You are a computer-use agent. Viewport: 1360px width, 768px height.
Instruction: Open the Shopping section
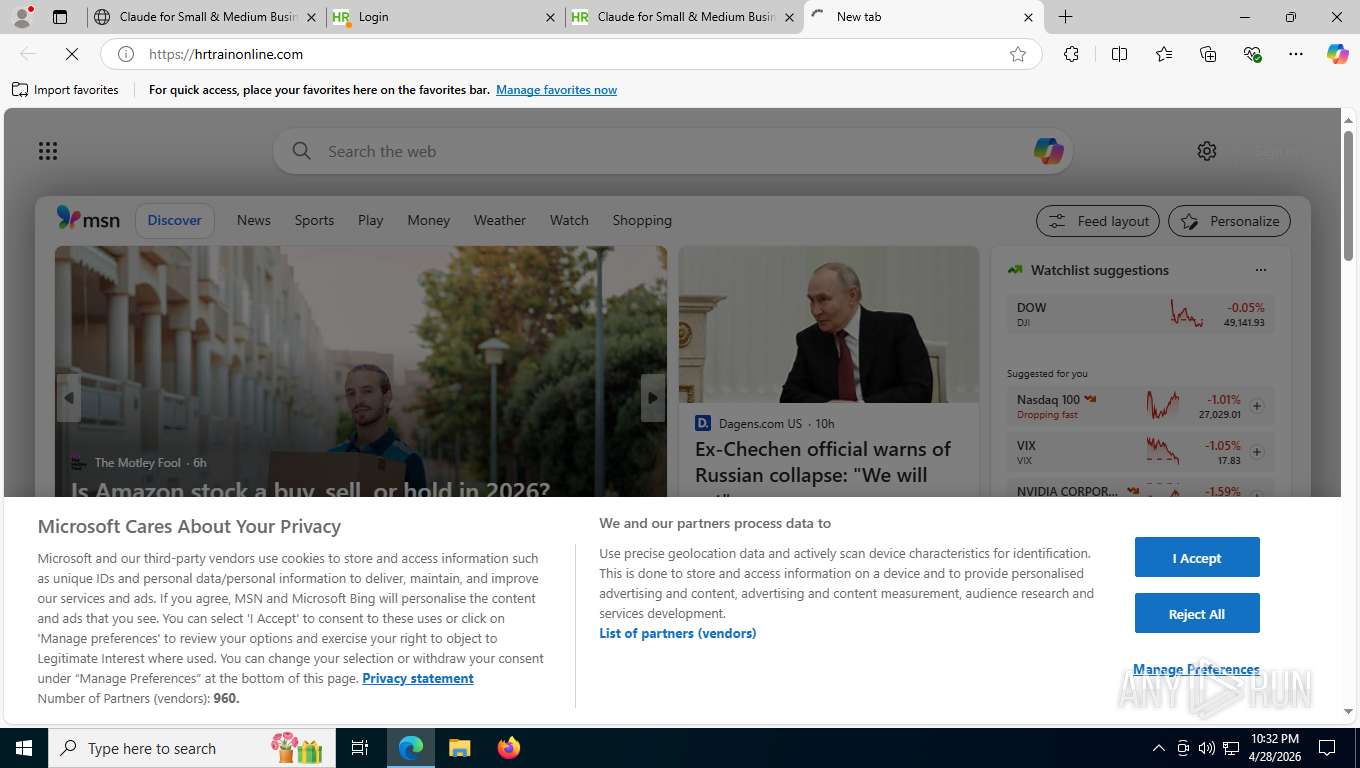pyautogui.click(x=642, y=220)
